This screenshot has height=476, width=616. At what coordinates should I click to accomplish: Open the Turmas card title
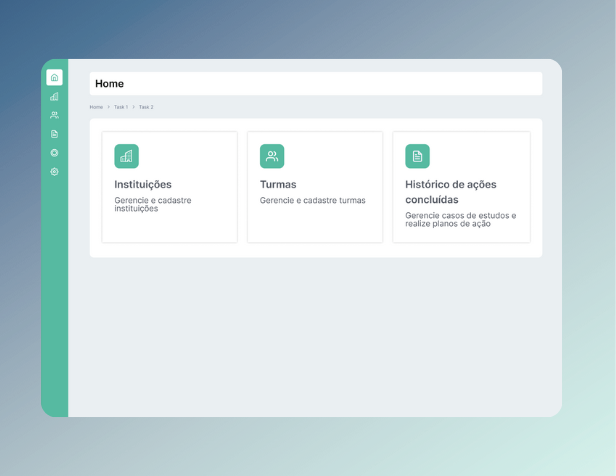click(278, 184)
